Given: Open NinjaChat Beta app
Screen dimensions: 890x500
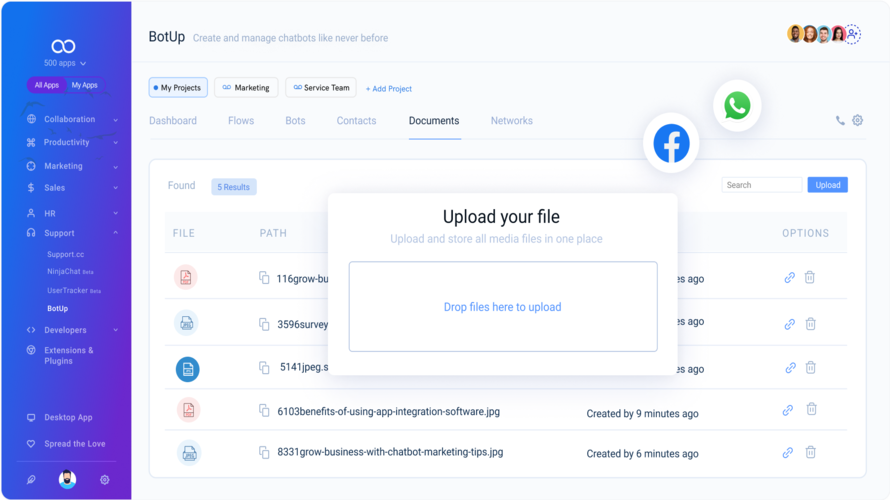Looking at the screenshot, I should point(70,272).
